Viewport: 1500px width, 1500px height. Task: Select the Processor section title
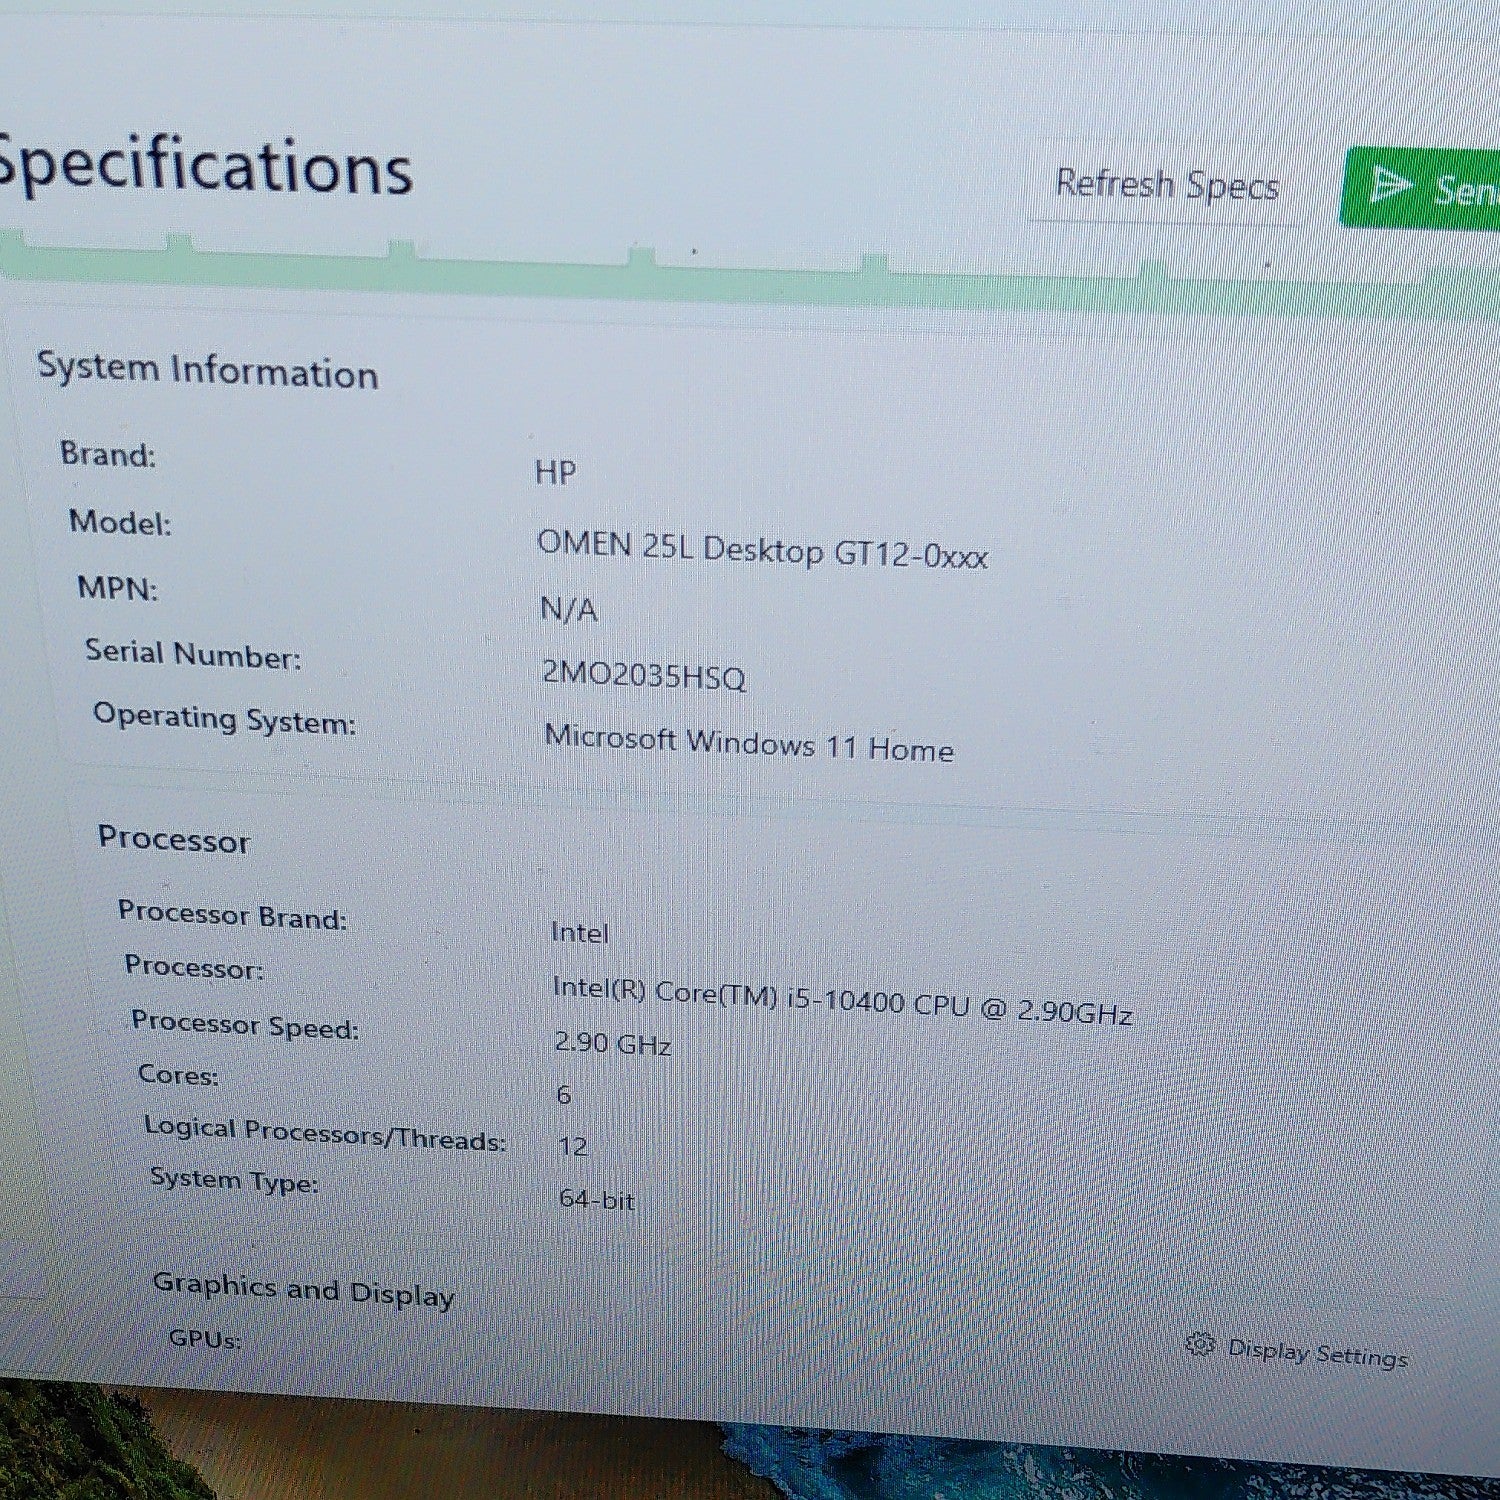click(x=174, y=839)
